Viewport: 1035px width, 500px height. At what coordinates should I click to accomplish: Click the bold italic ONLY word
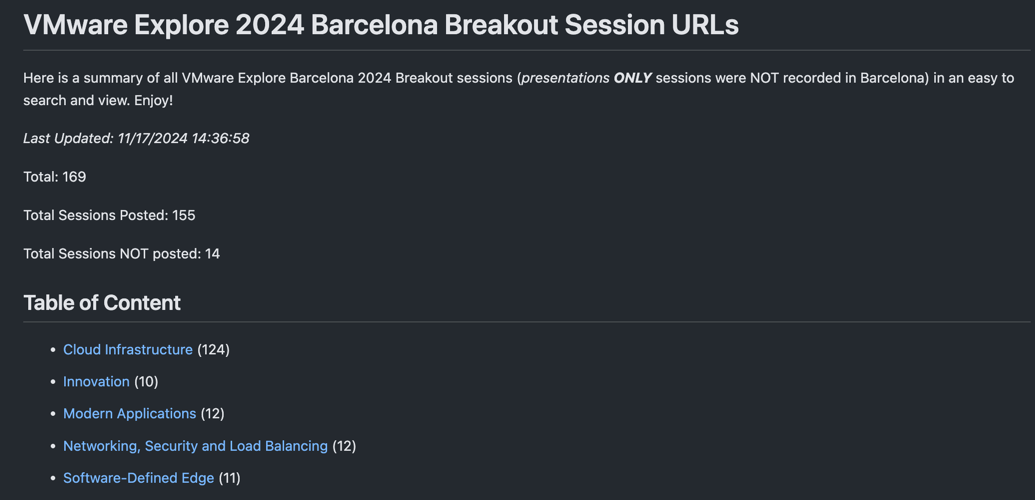coord(632,78)
